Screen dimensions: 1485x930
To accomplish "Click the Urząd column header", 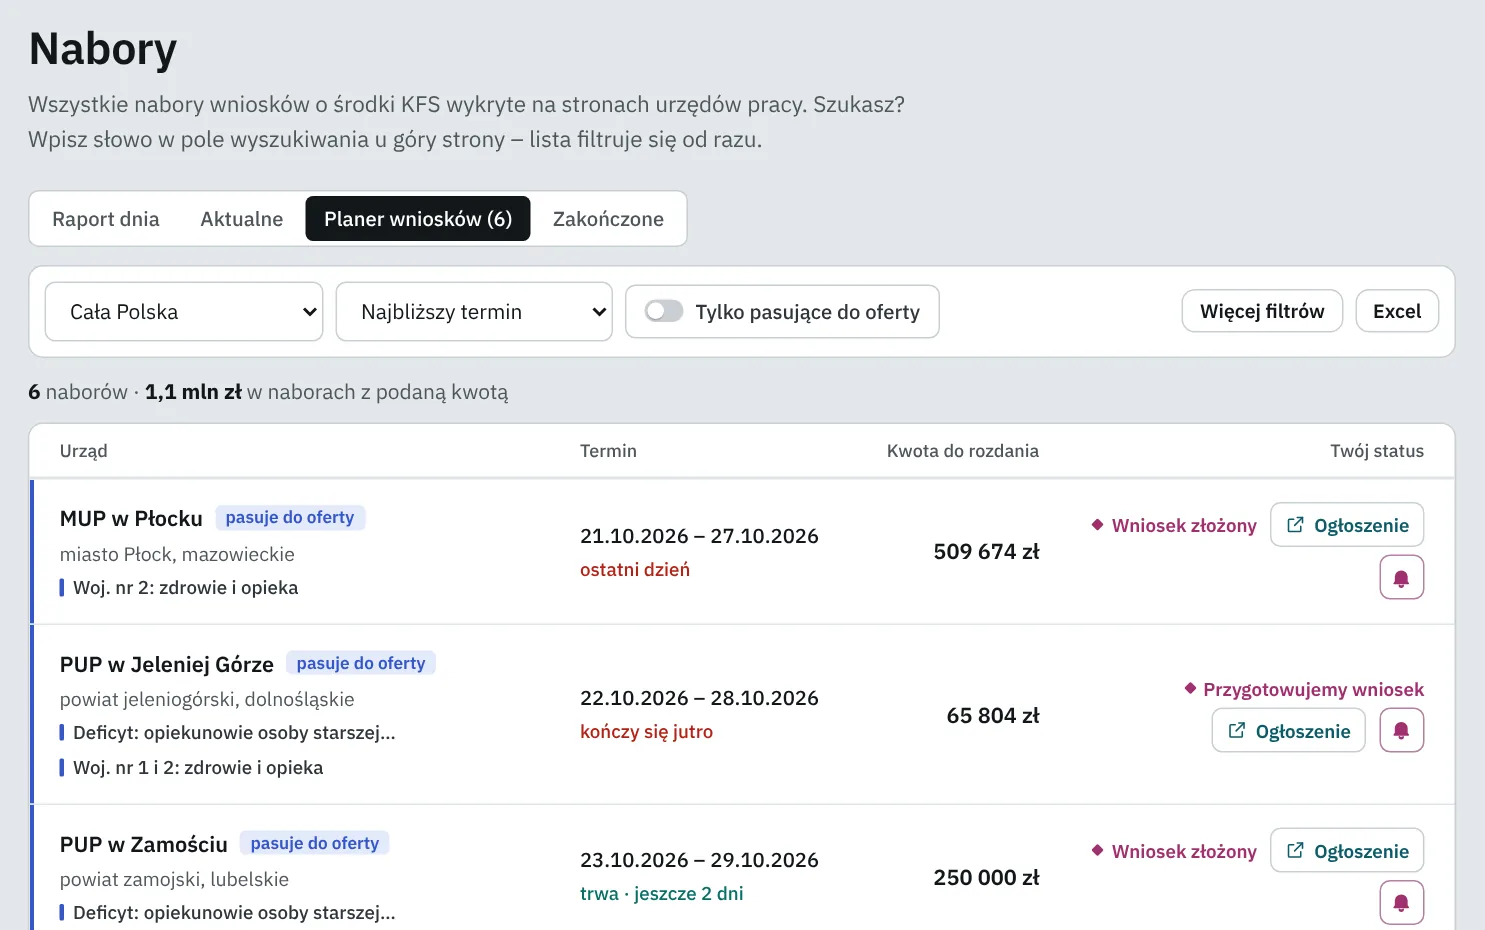I will 84,451.
